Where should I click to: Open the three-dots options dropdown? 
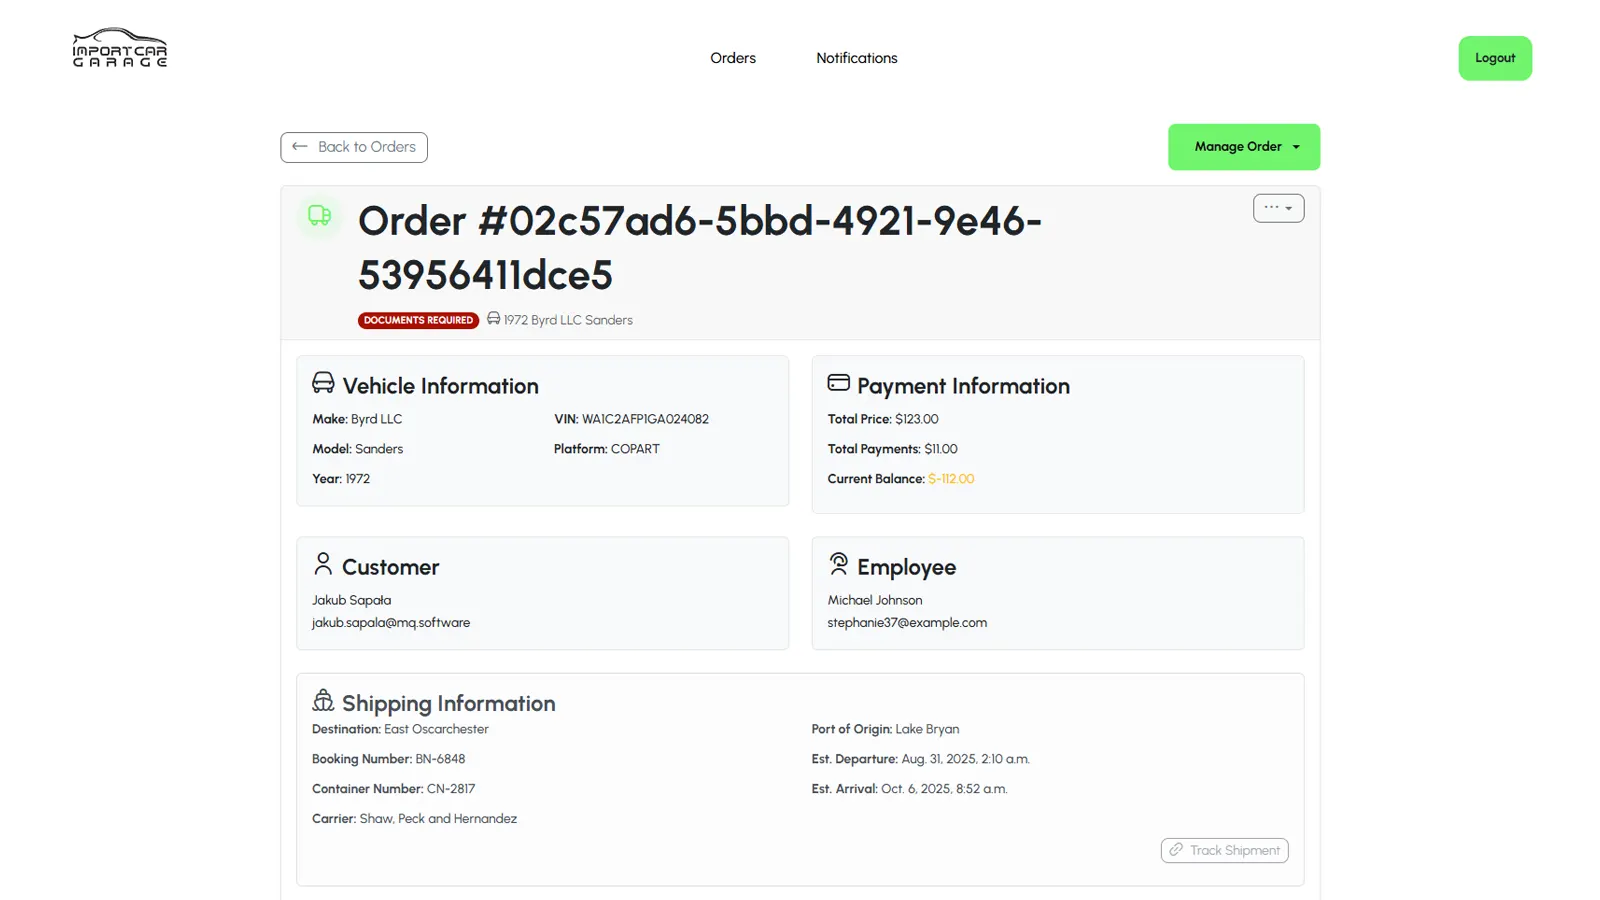coord(1278,208)
